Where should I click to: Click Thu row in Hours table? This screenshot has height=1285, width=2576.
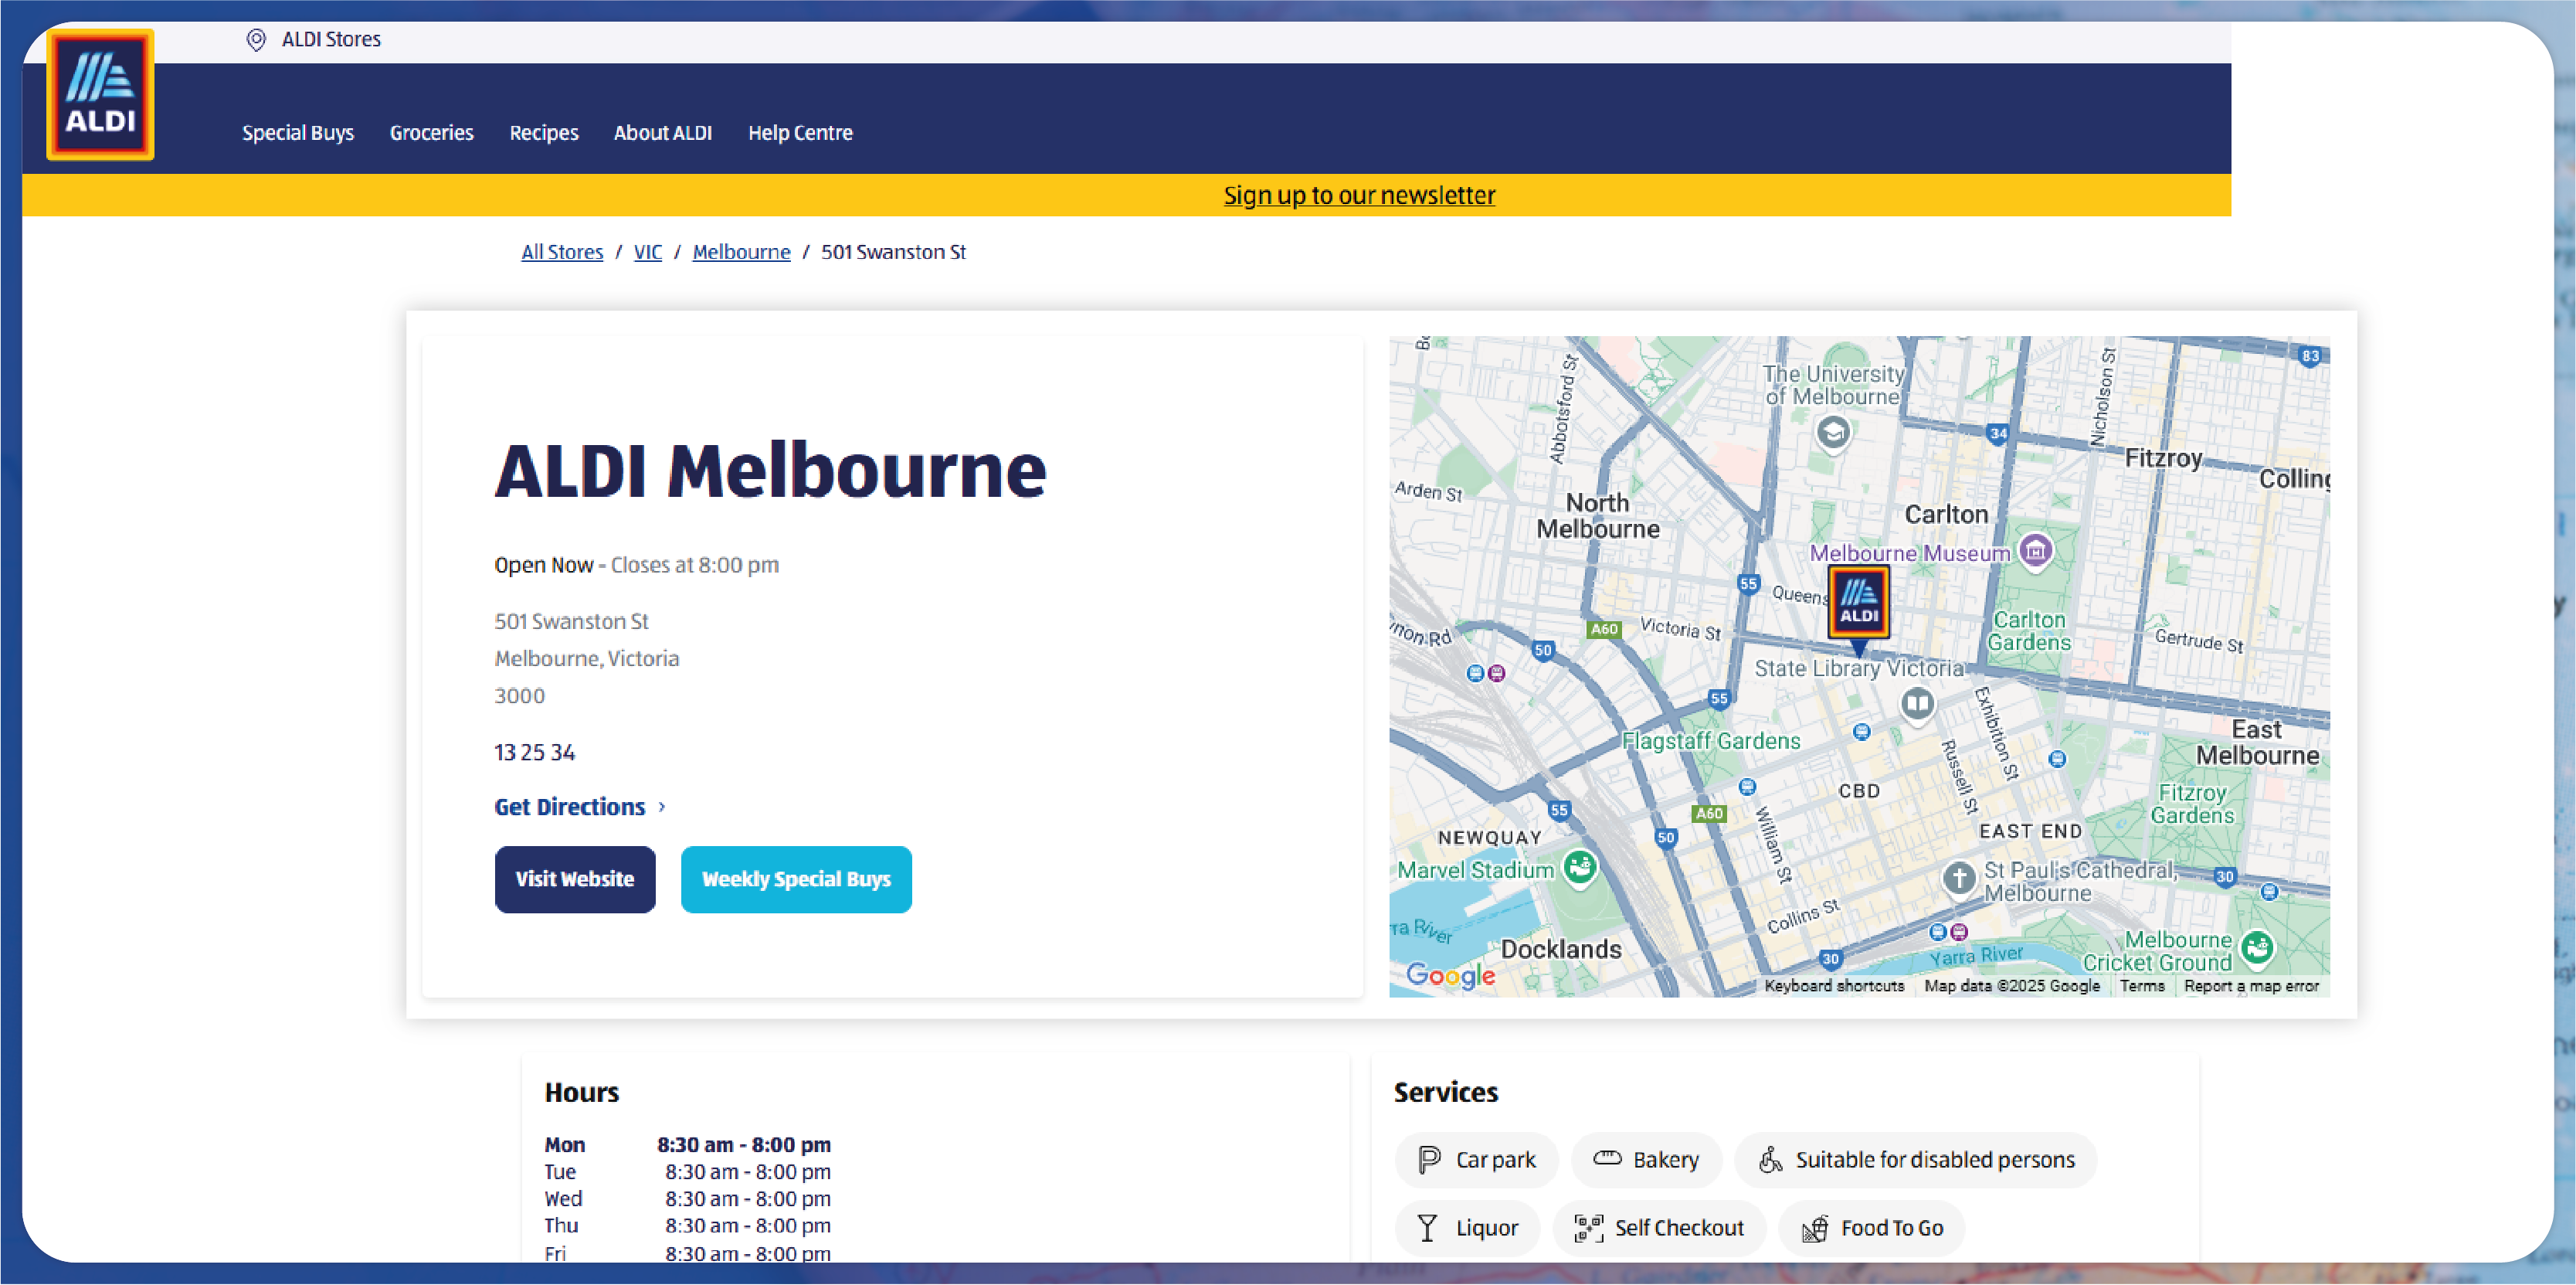click(x=687, y=1226)
